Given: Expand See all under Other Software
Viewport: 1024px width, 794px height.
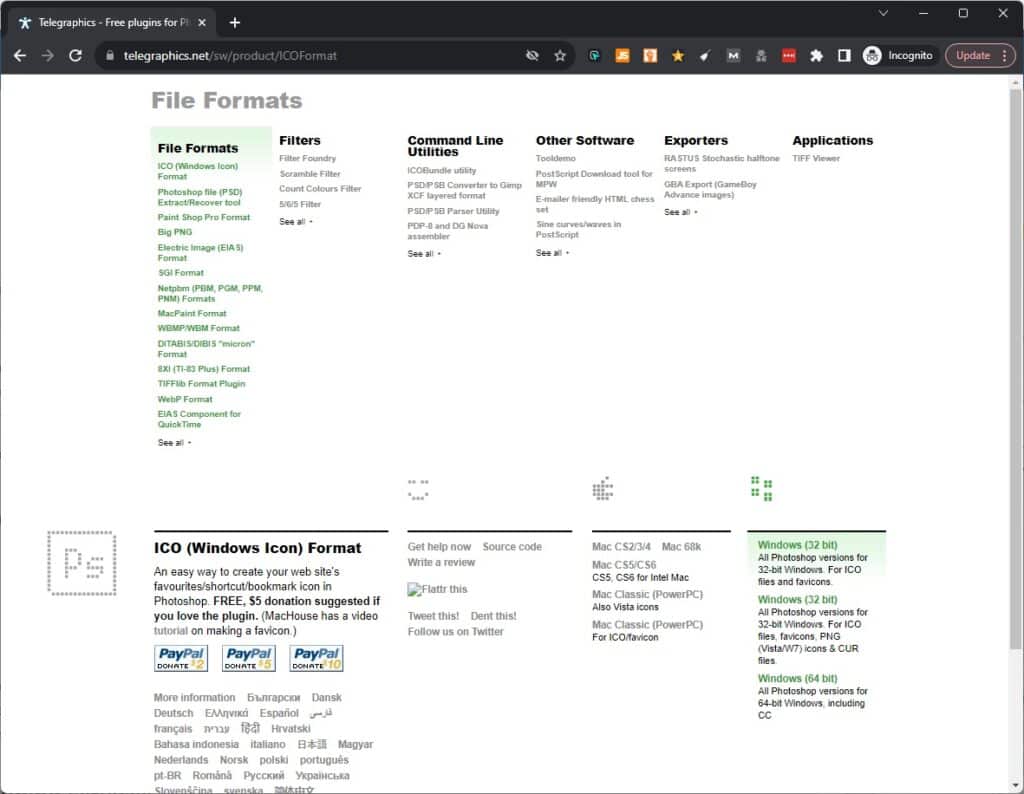Looking at the screenshot, I should 552,253.
